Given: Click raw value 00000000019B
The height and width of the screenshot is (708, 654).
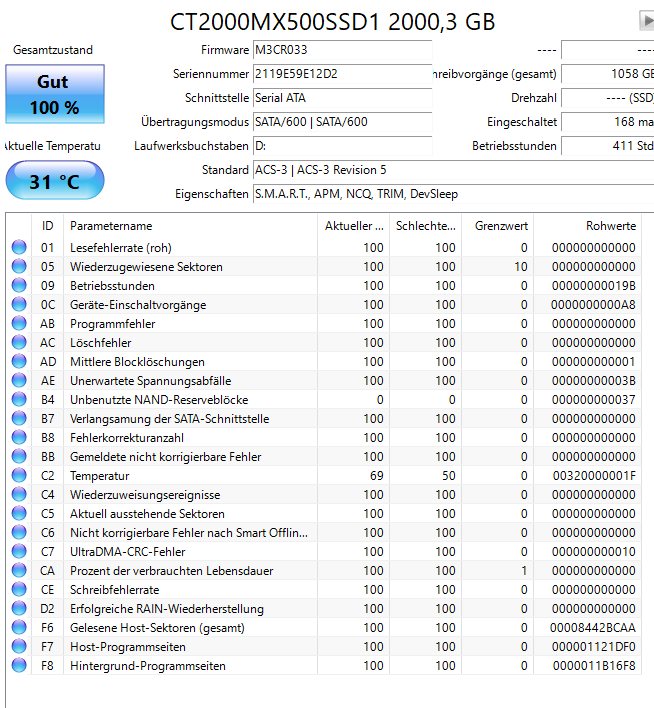Looking at the screenshot, I should point(593,286).
